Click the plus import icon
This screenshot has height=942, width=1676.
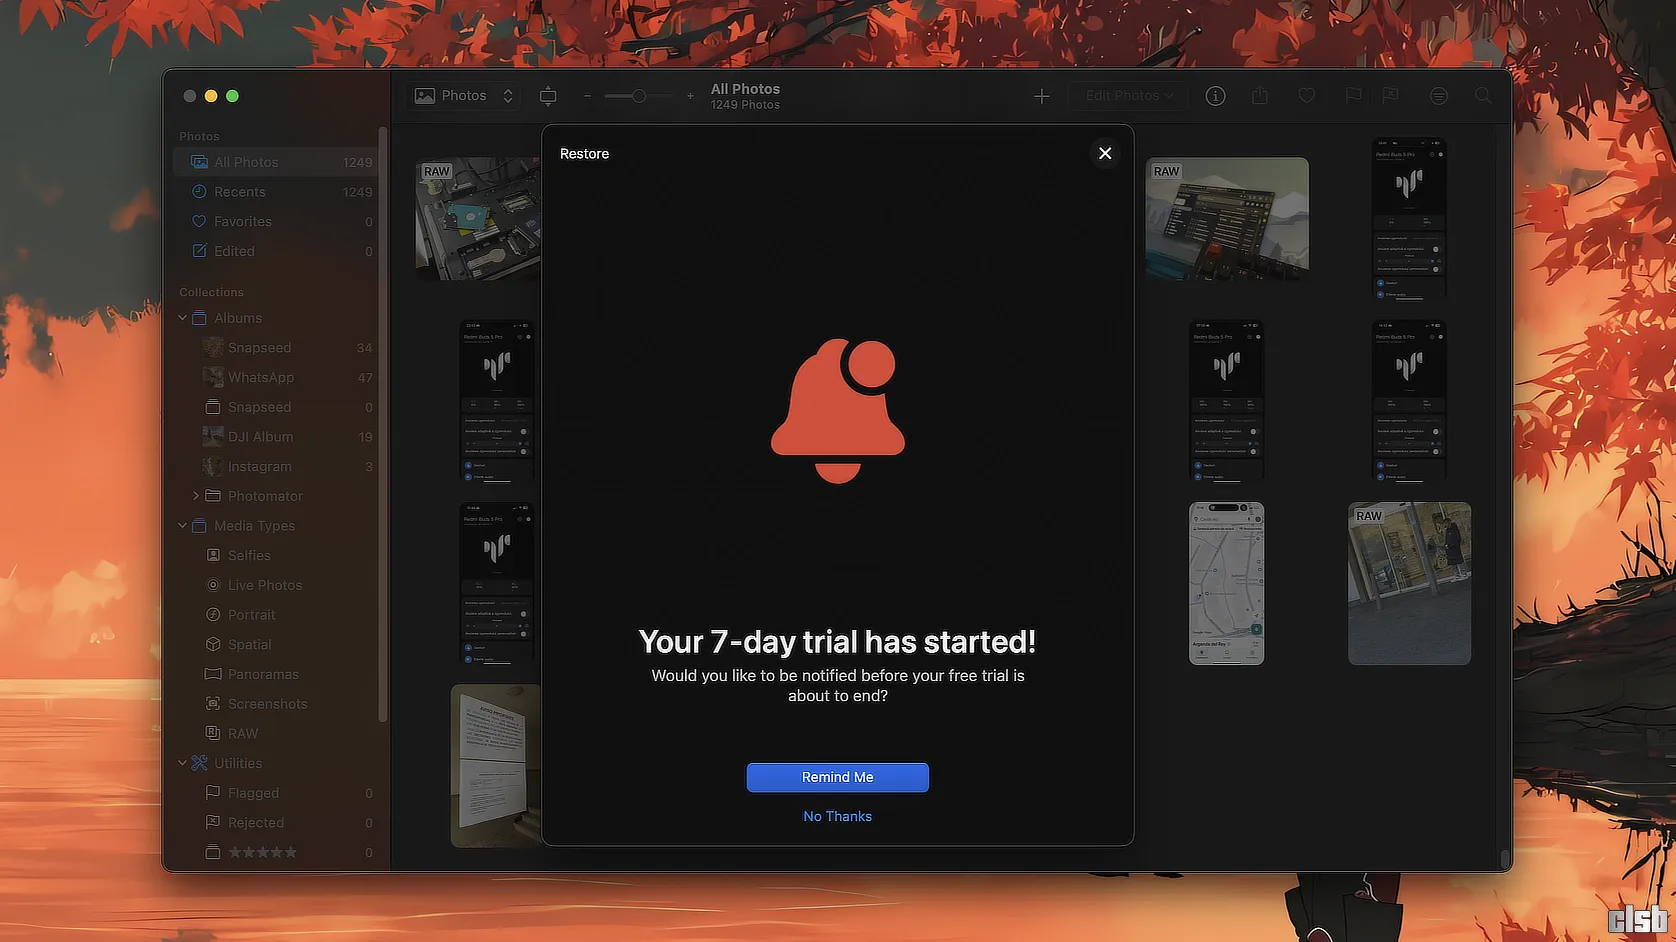pos(1041,96)
